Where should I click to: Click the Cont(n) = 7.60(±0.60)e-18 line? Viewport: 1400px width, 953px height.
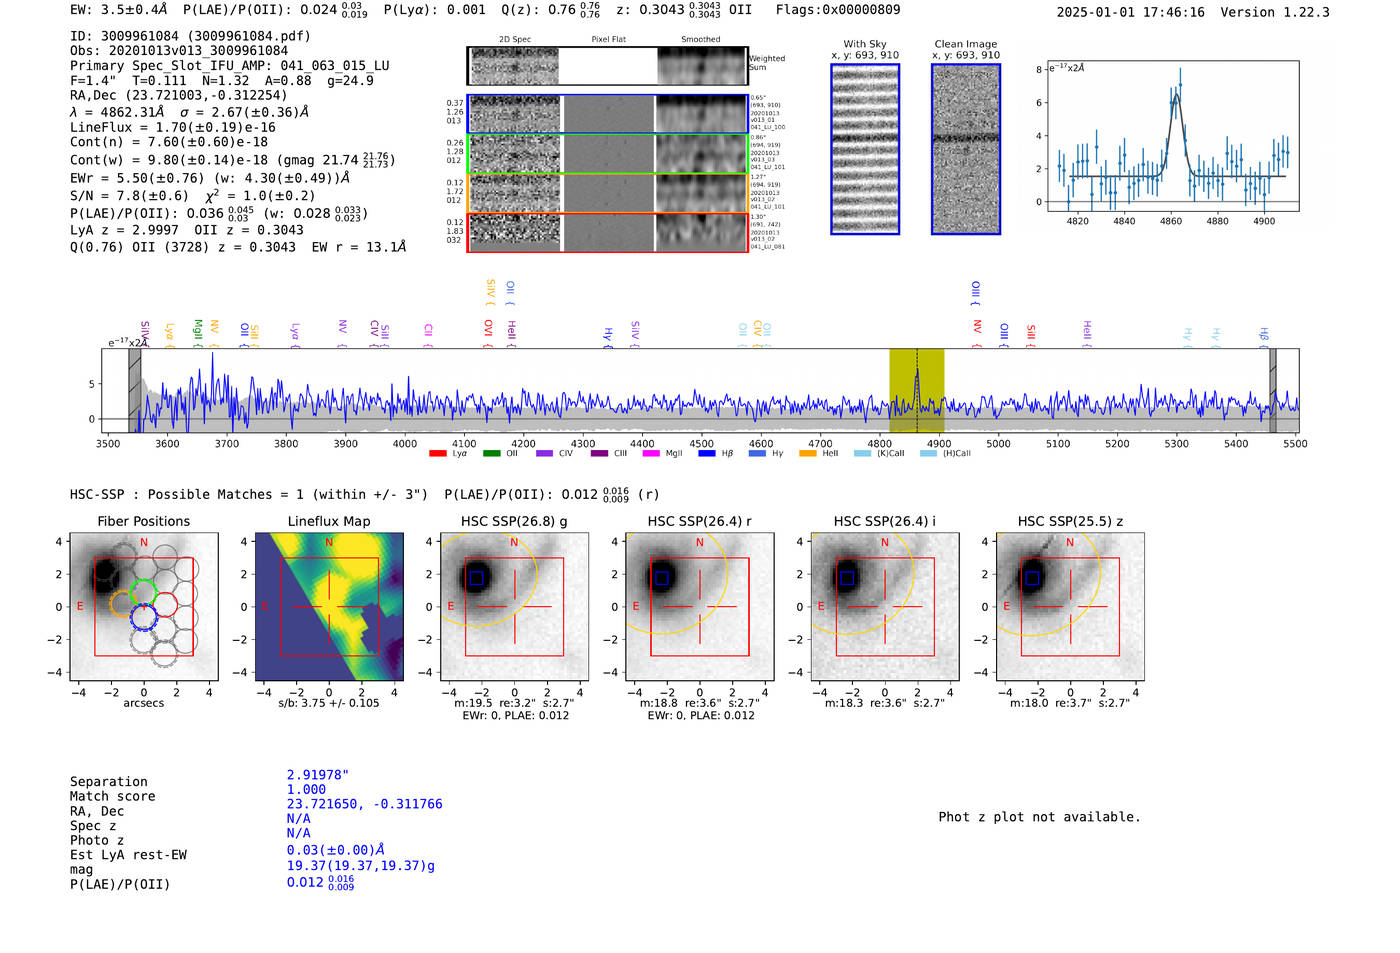[x=169, y=142]
